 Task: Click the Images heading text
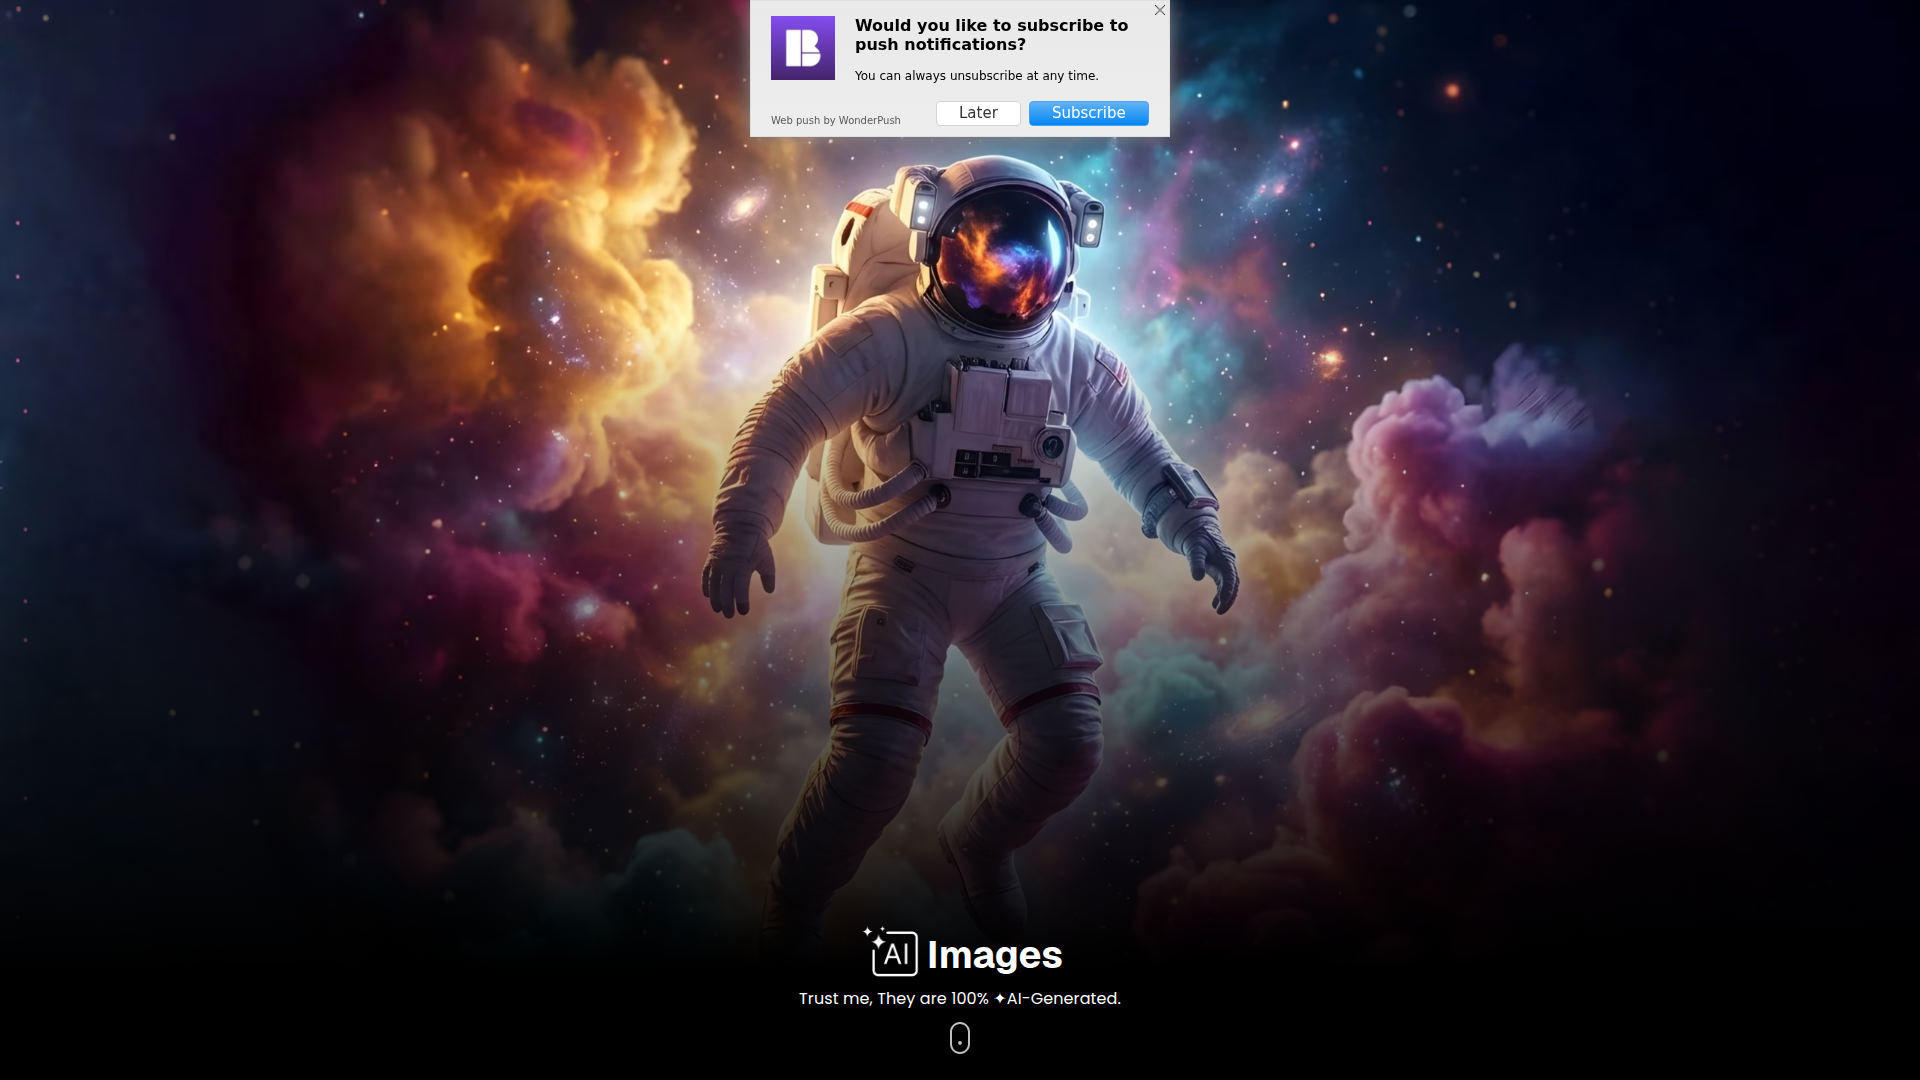[994, 955]
